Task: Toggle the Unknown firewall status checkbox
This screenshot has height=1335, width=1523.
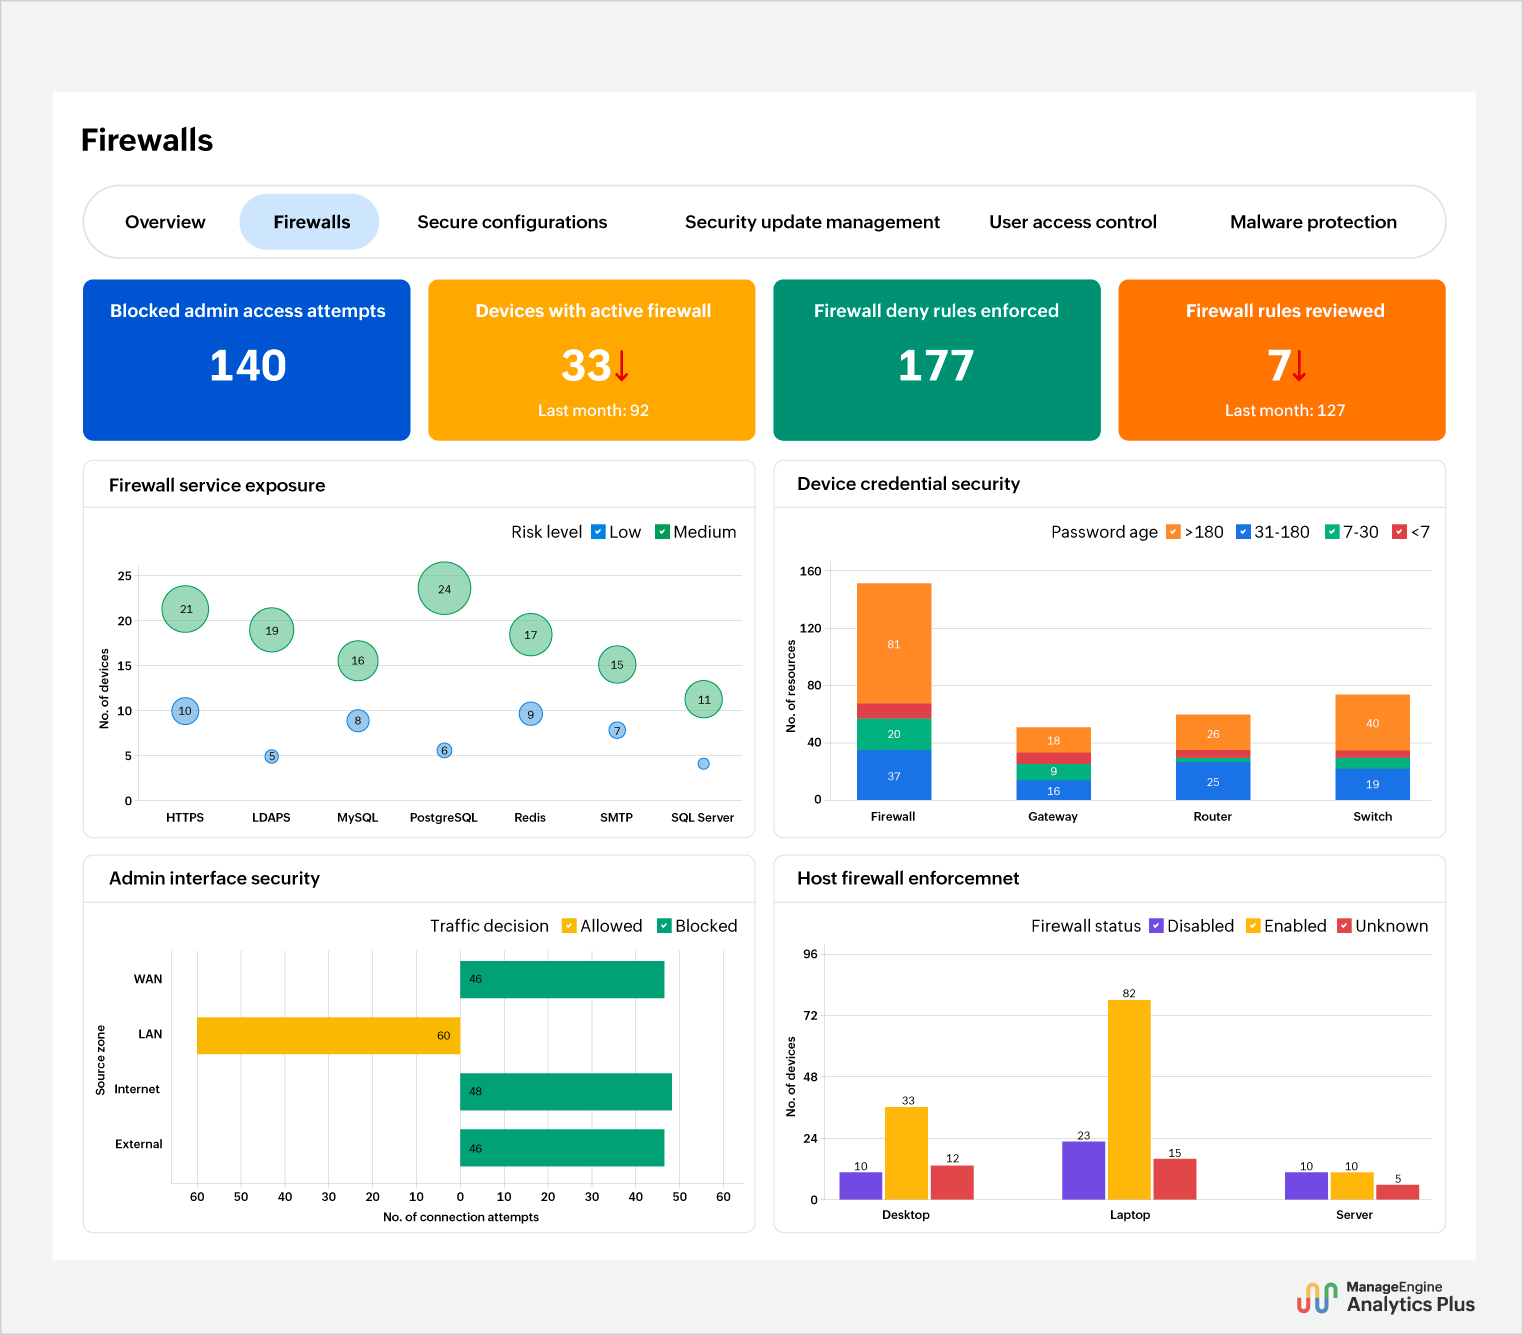Action: point(1344,926)
